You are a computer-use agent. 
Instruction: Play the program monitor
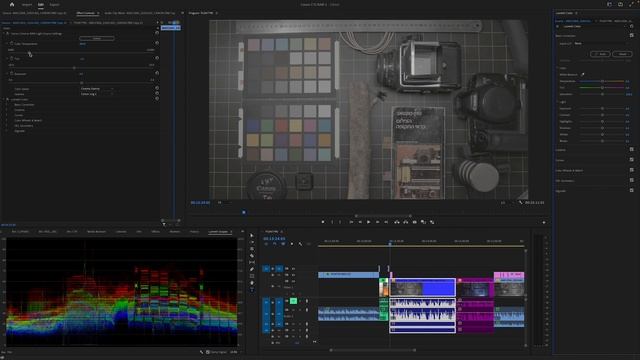(x=369, y=222)
